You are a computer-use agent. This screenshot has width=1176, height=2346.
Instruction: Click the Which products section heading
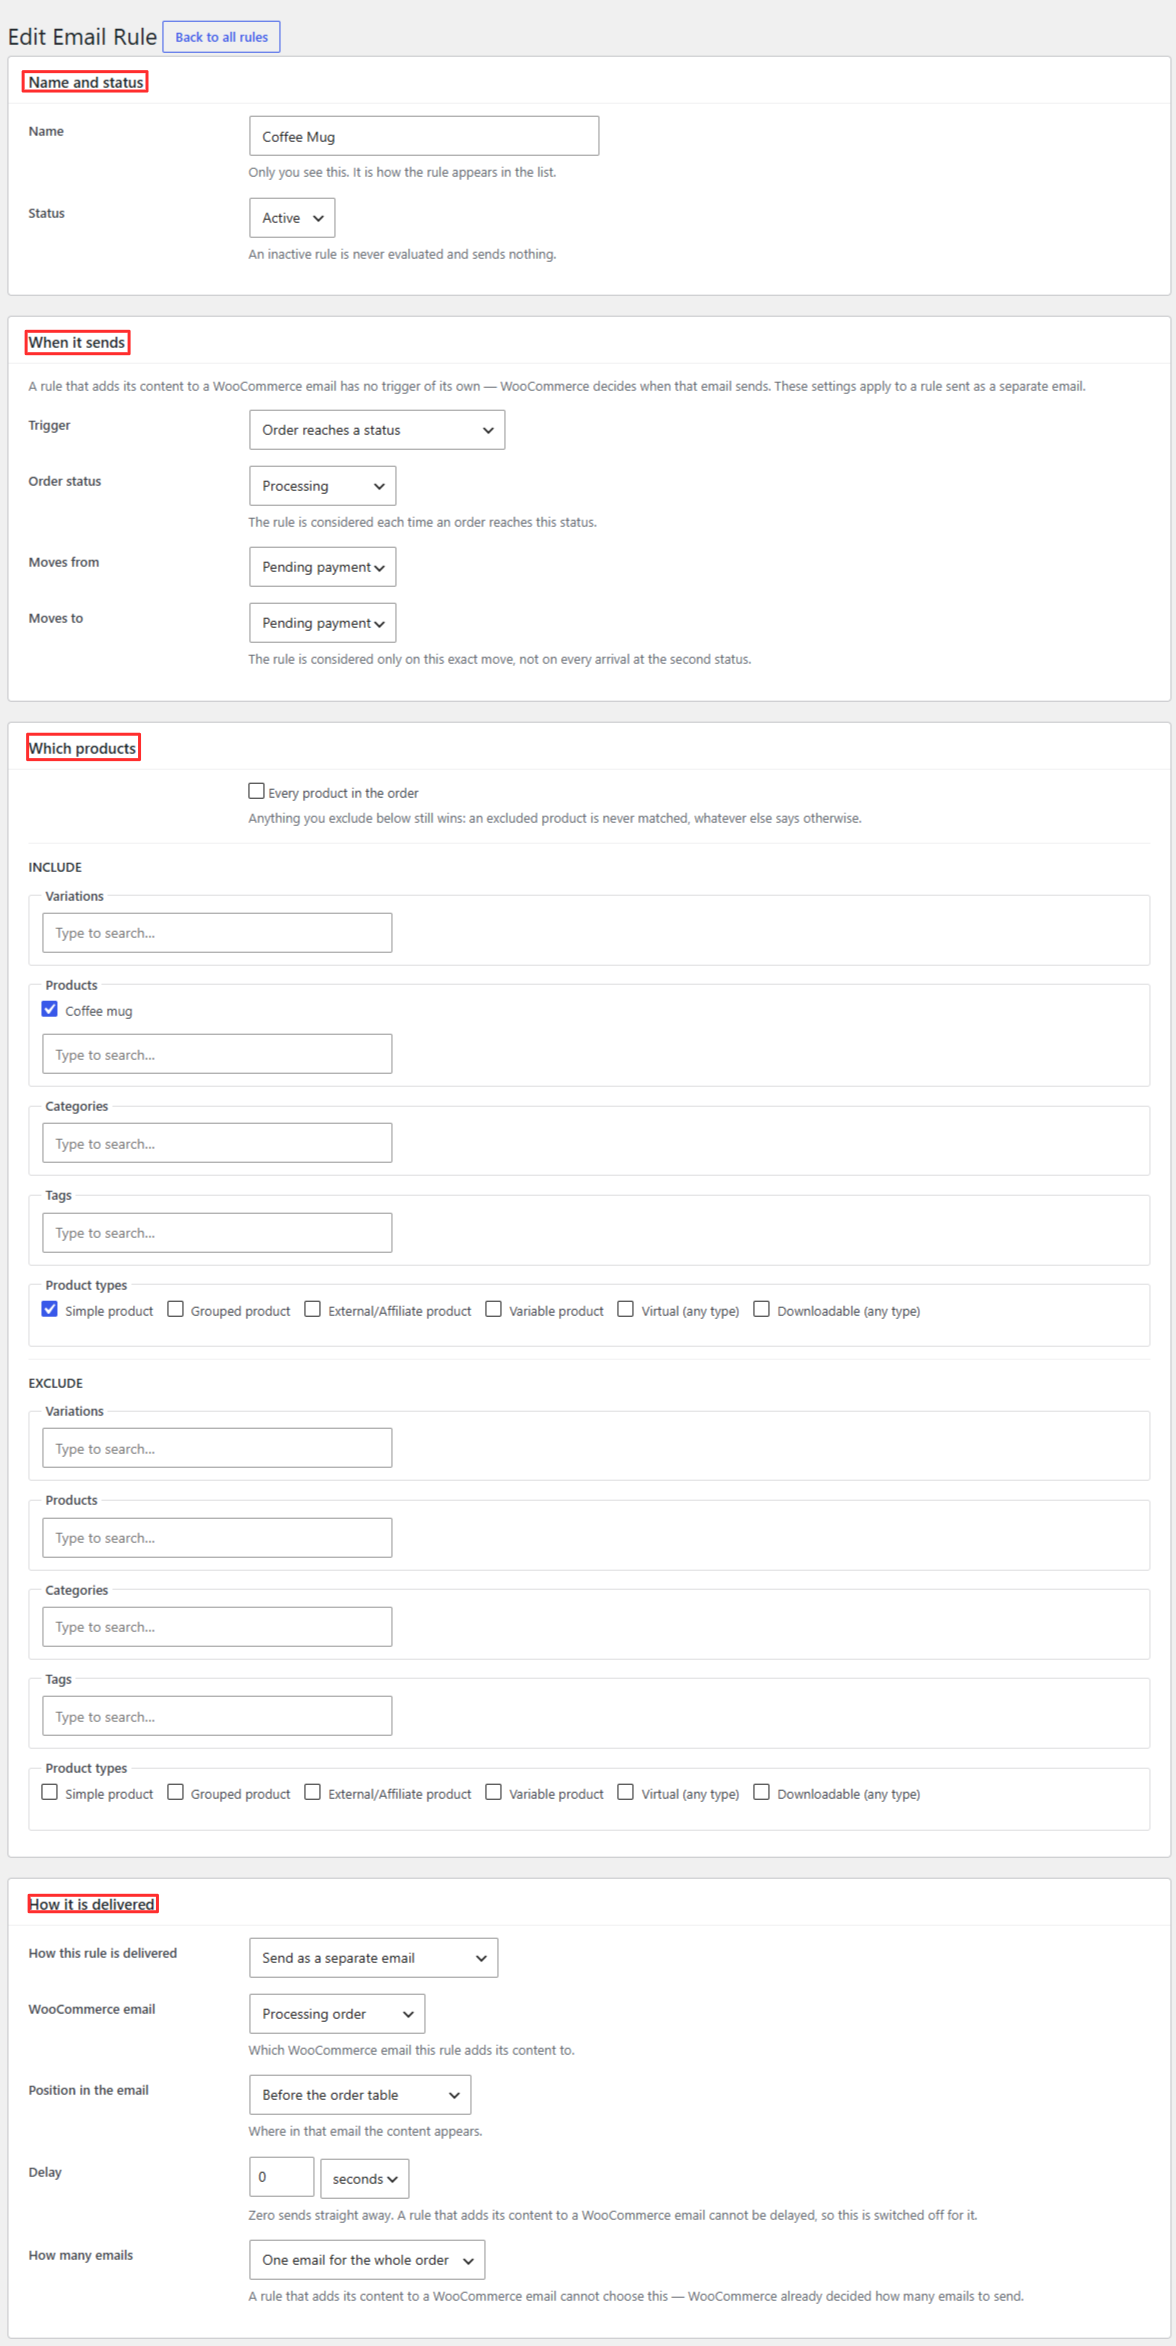(x=82, y=748)
